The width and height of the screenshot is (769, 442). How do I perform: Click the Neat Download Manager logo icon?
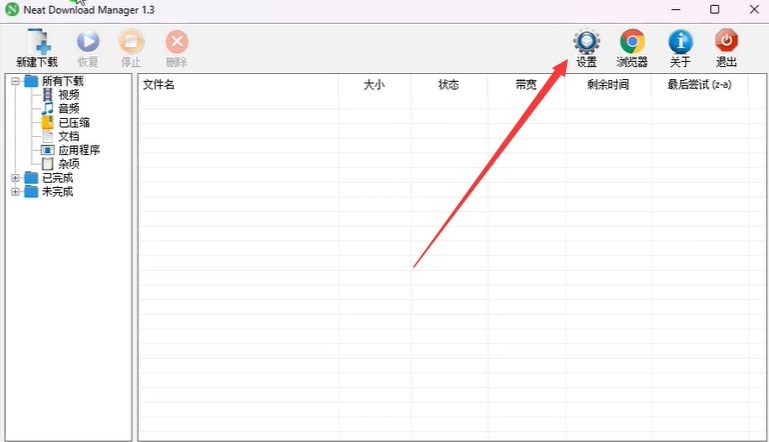pyautogui.click(x=12, y=9)
